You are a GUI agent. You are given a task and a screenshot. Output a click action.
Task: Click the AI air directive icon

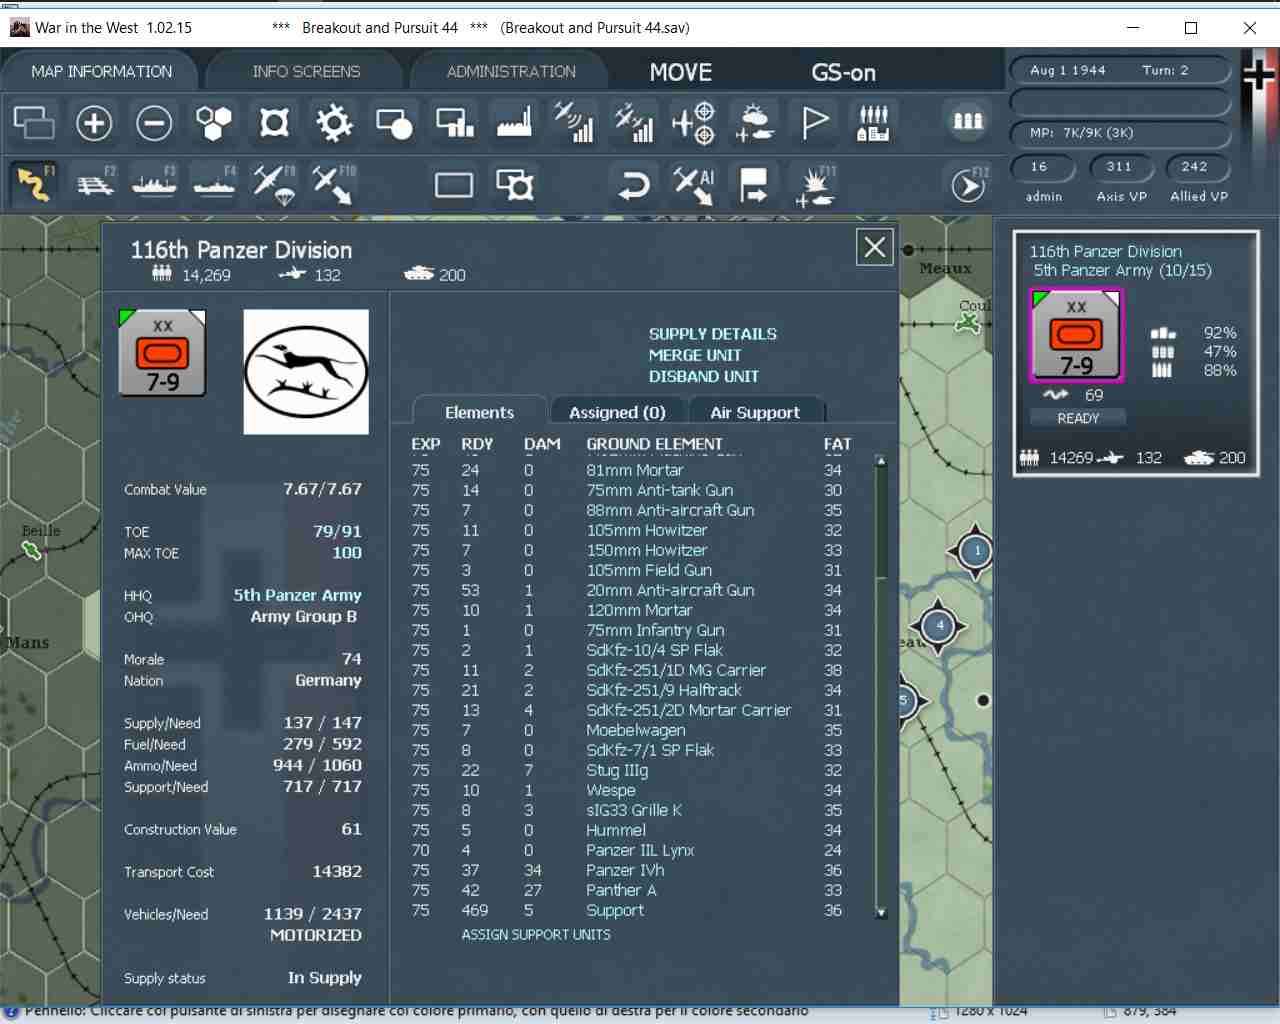[694, 185]
